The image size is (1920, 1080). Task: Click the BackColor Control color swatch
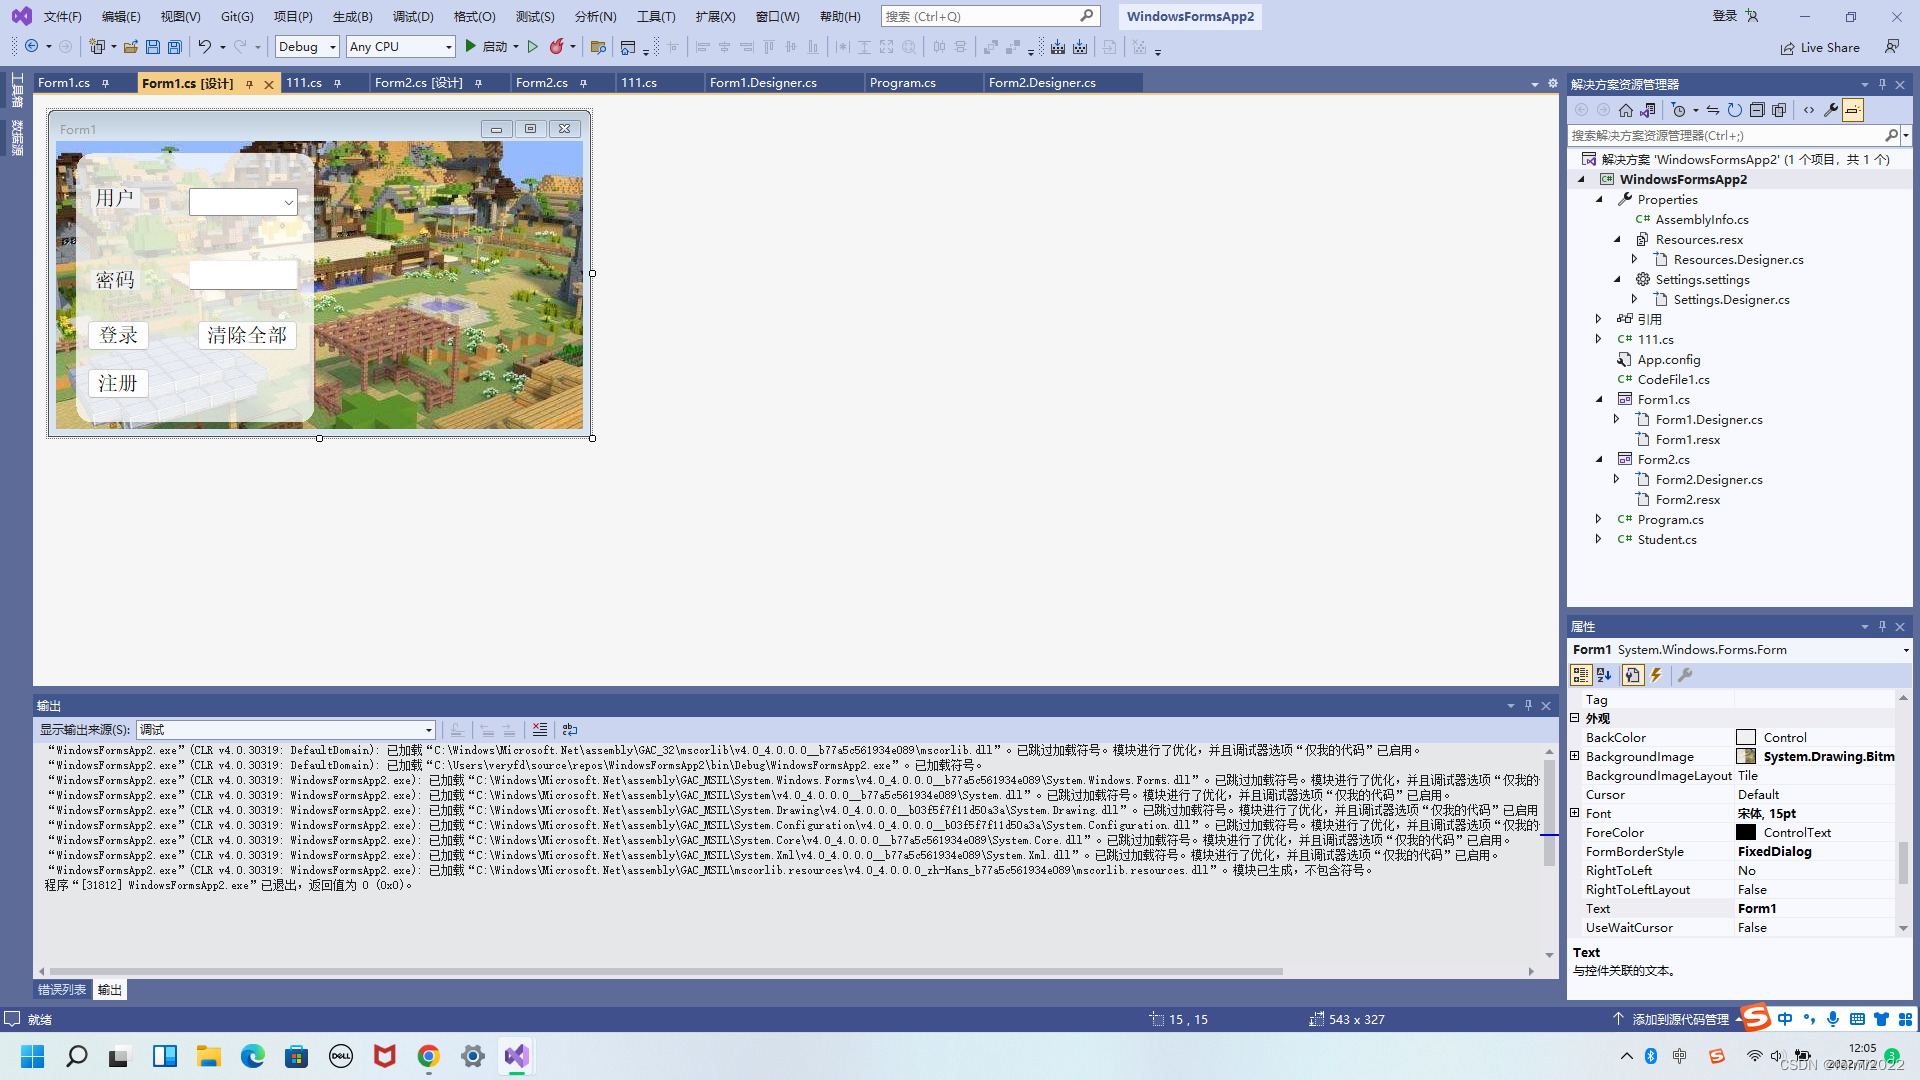tap(1746, 738)
